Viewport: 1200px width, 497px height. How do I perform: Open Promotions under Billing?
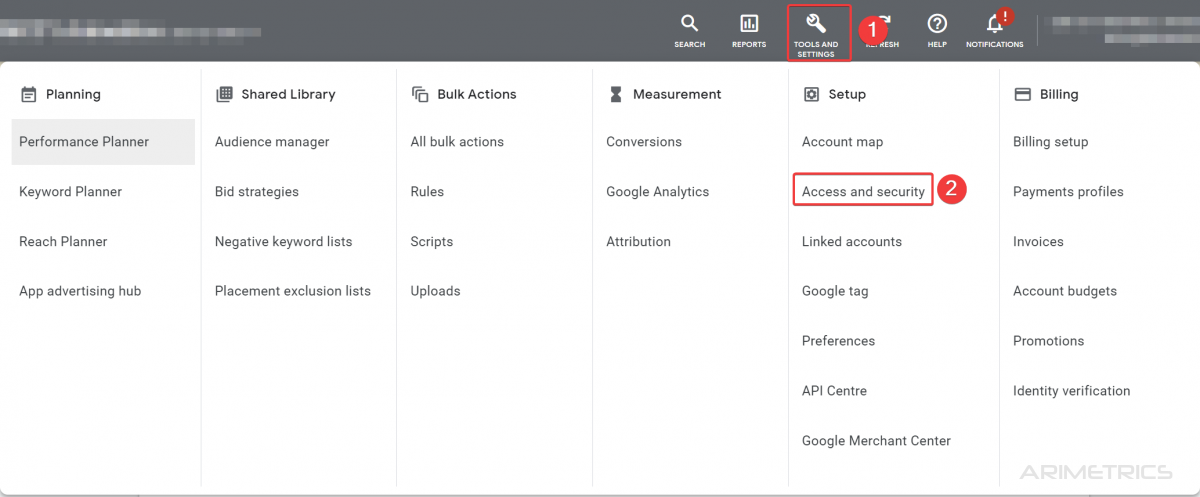pyautogui.click(x=1048, y=341)
